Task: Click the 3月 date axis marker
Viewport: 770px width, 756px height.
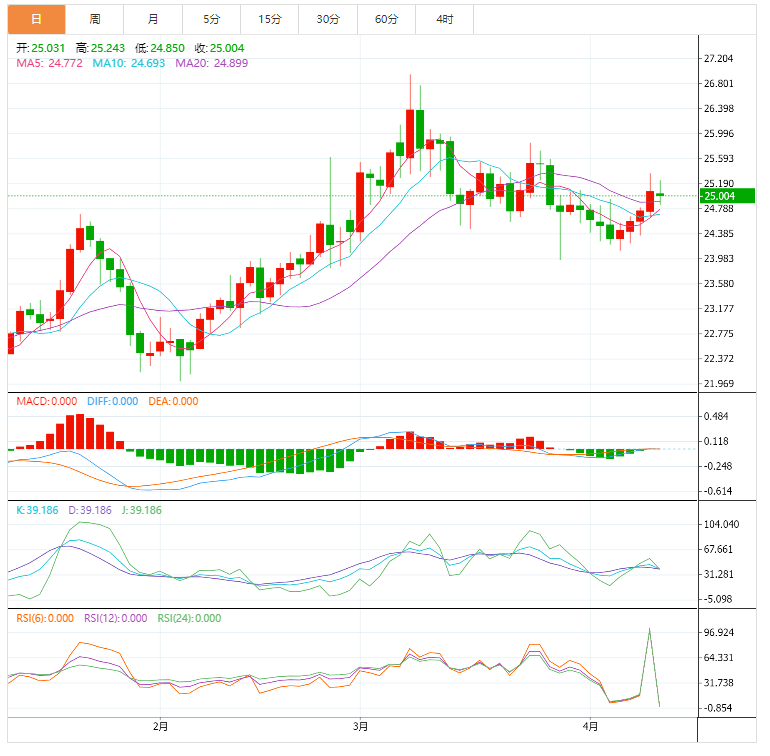Action: click(361, 726)
